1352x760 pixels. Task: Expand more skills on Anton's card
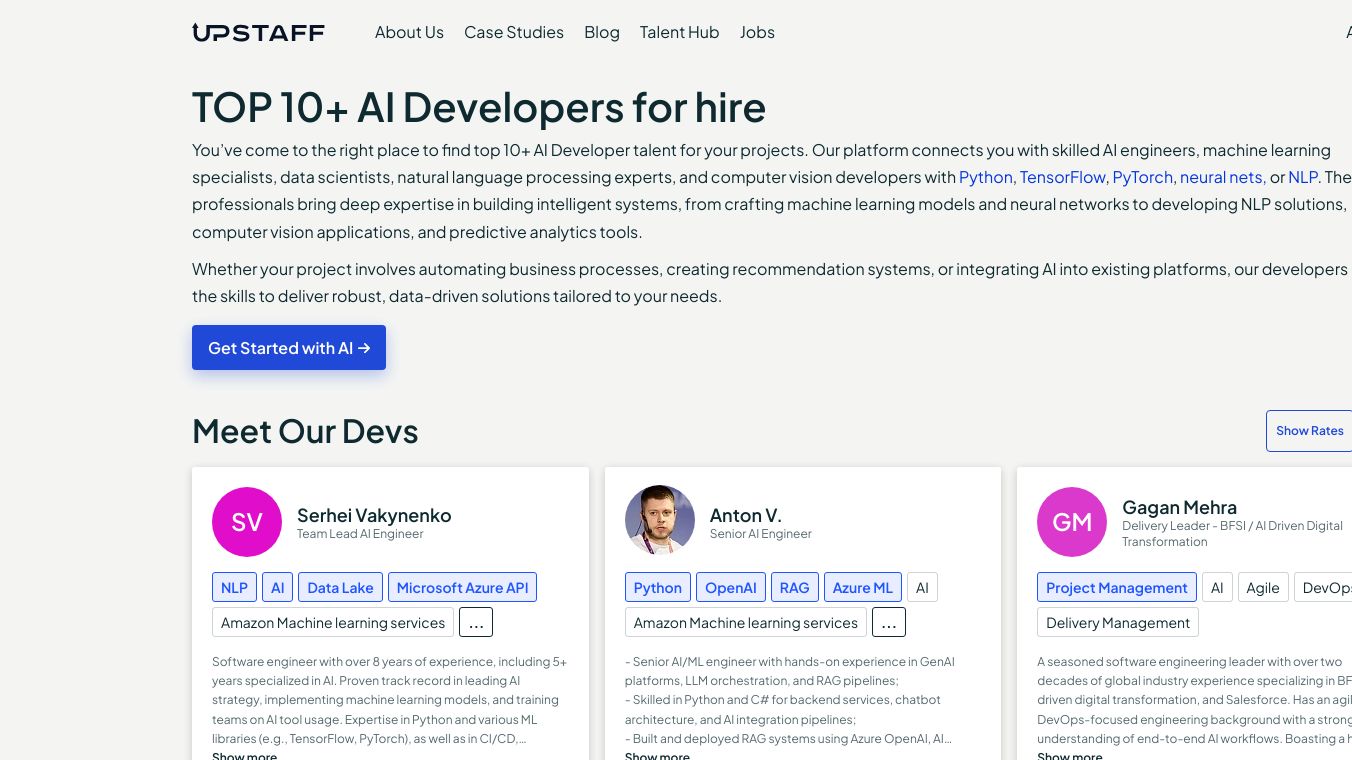pyautogui.click(x=889, y=622)
